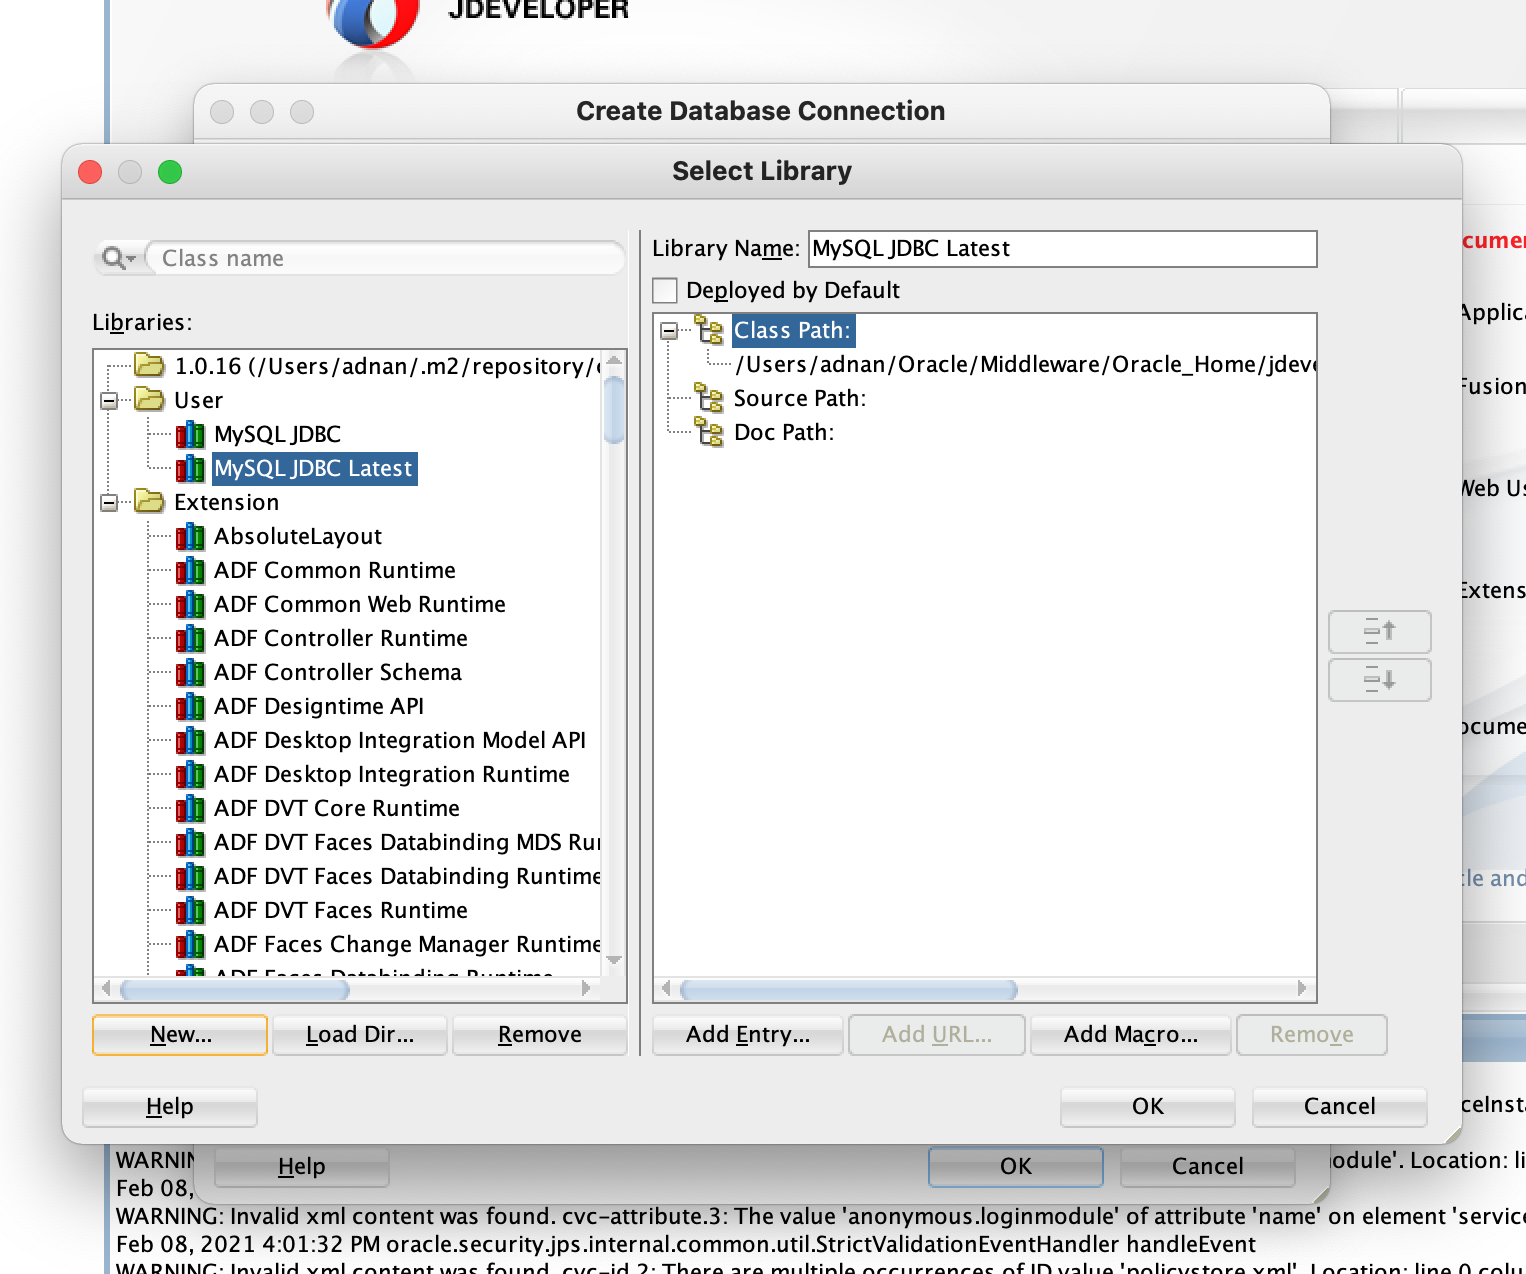Click the ADF DVT Faces Runtime icon

[x=190, y=910]
